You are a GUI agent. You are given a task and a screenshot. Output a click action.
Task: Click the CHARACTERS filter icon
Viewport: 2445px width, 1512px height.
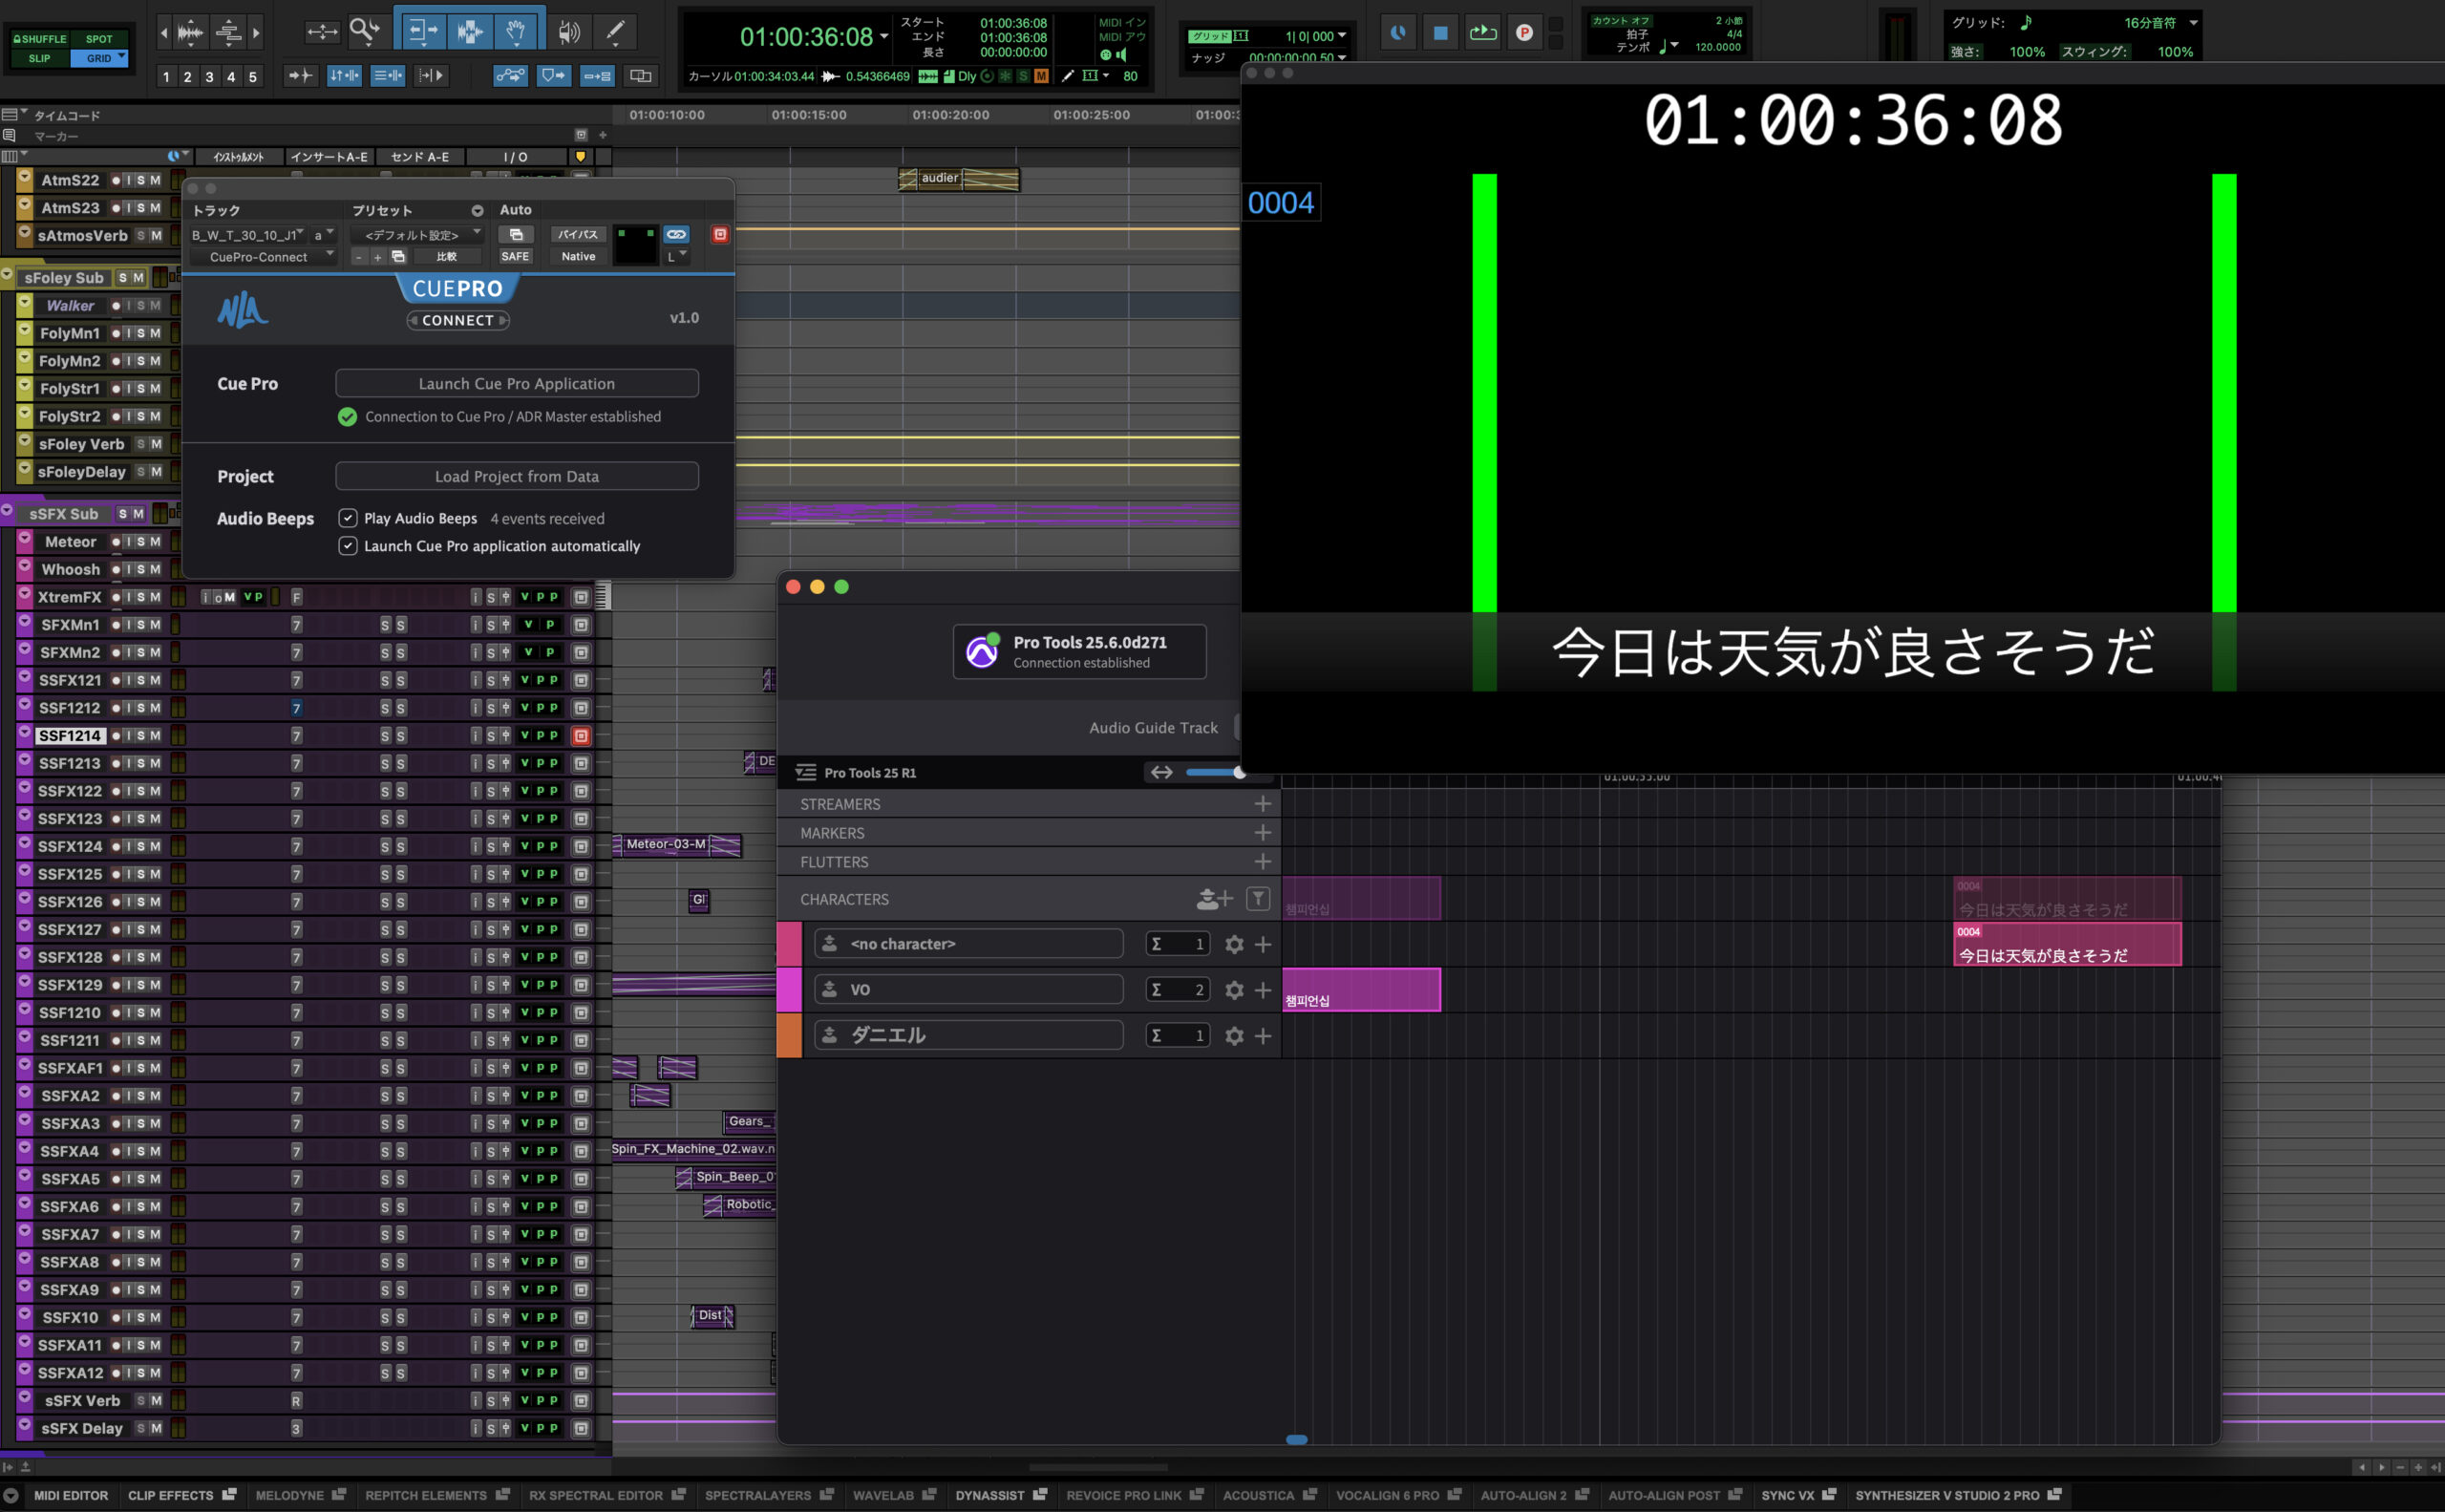pos(1258,899)
